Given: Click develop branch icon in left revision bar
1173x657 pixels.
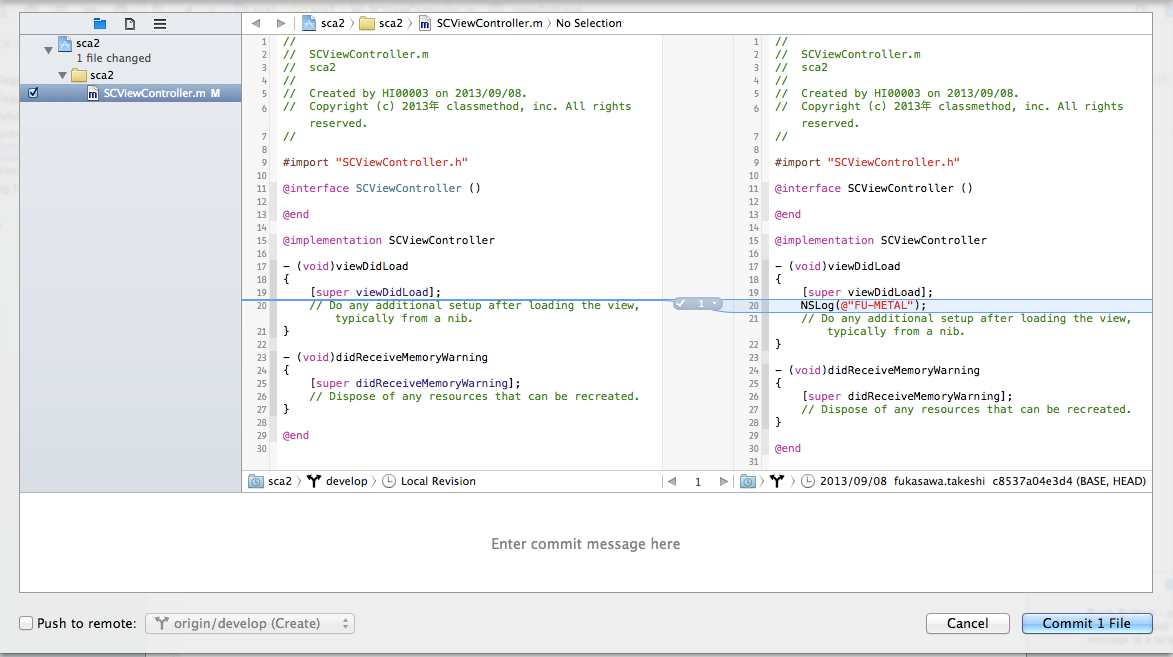Looking at the screenshot, I should click(313, 481).
